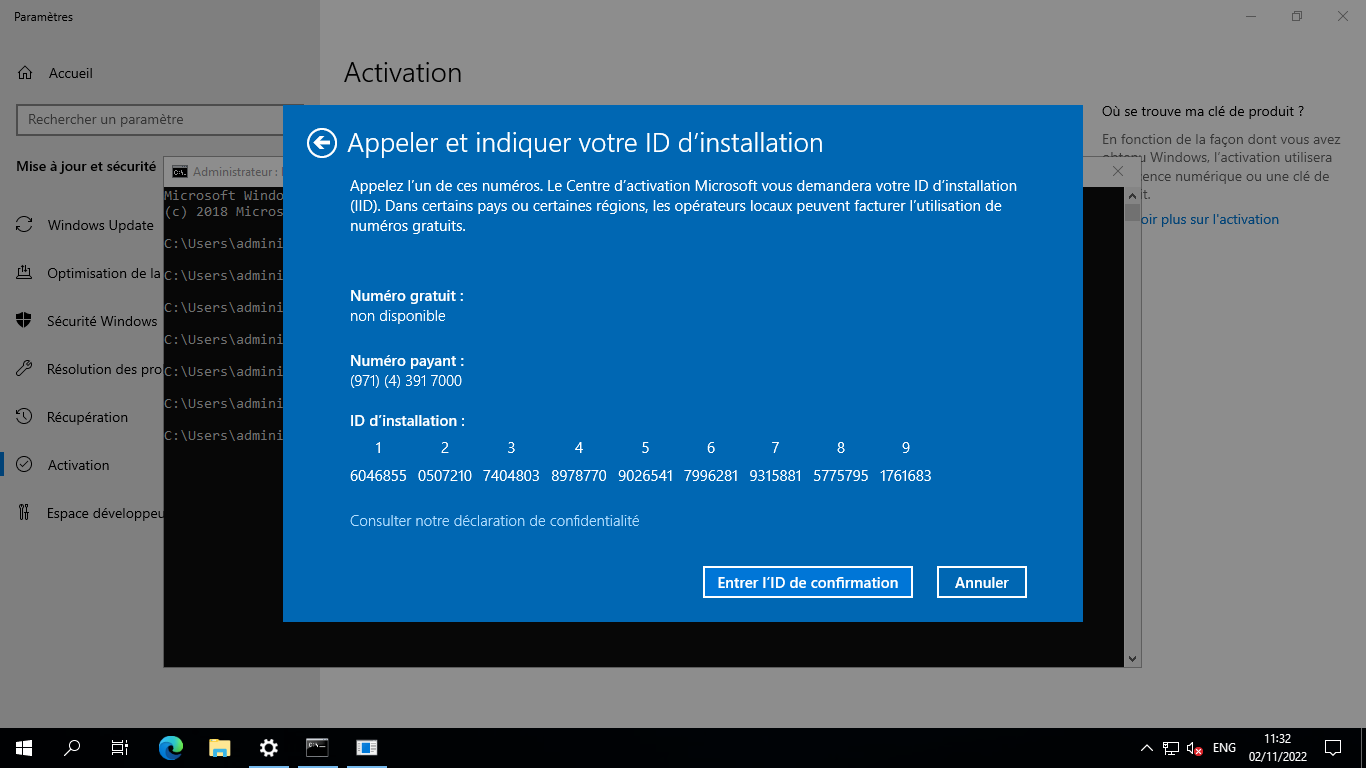
Task: Click the delivery optimization icon
Action: (x=24, y=273)
